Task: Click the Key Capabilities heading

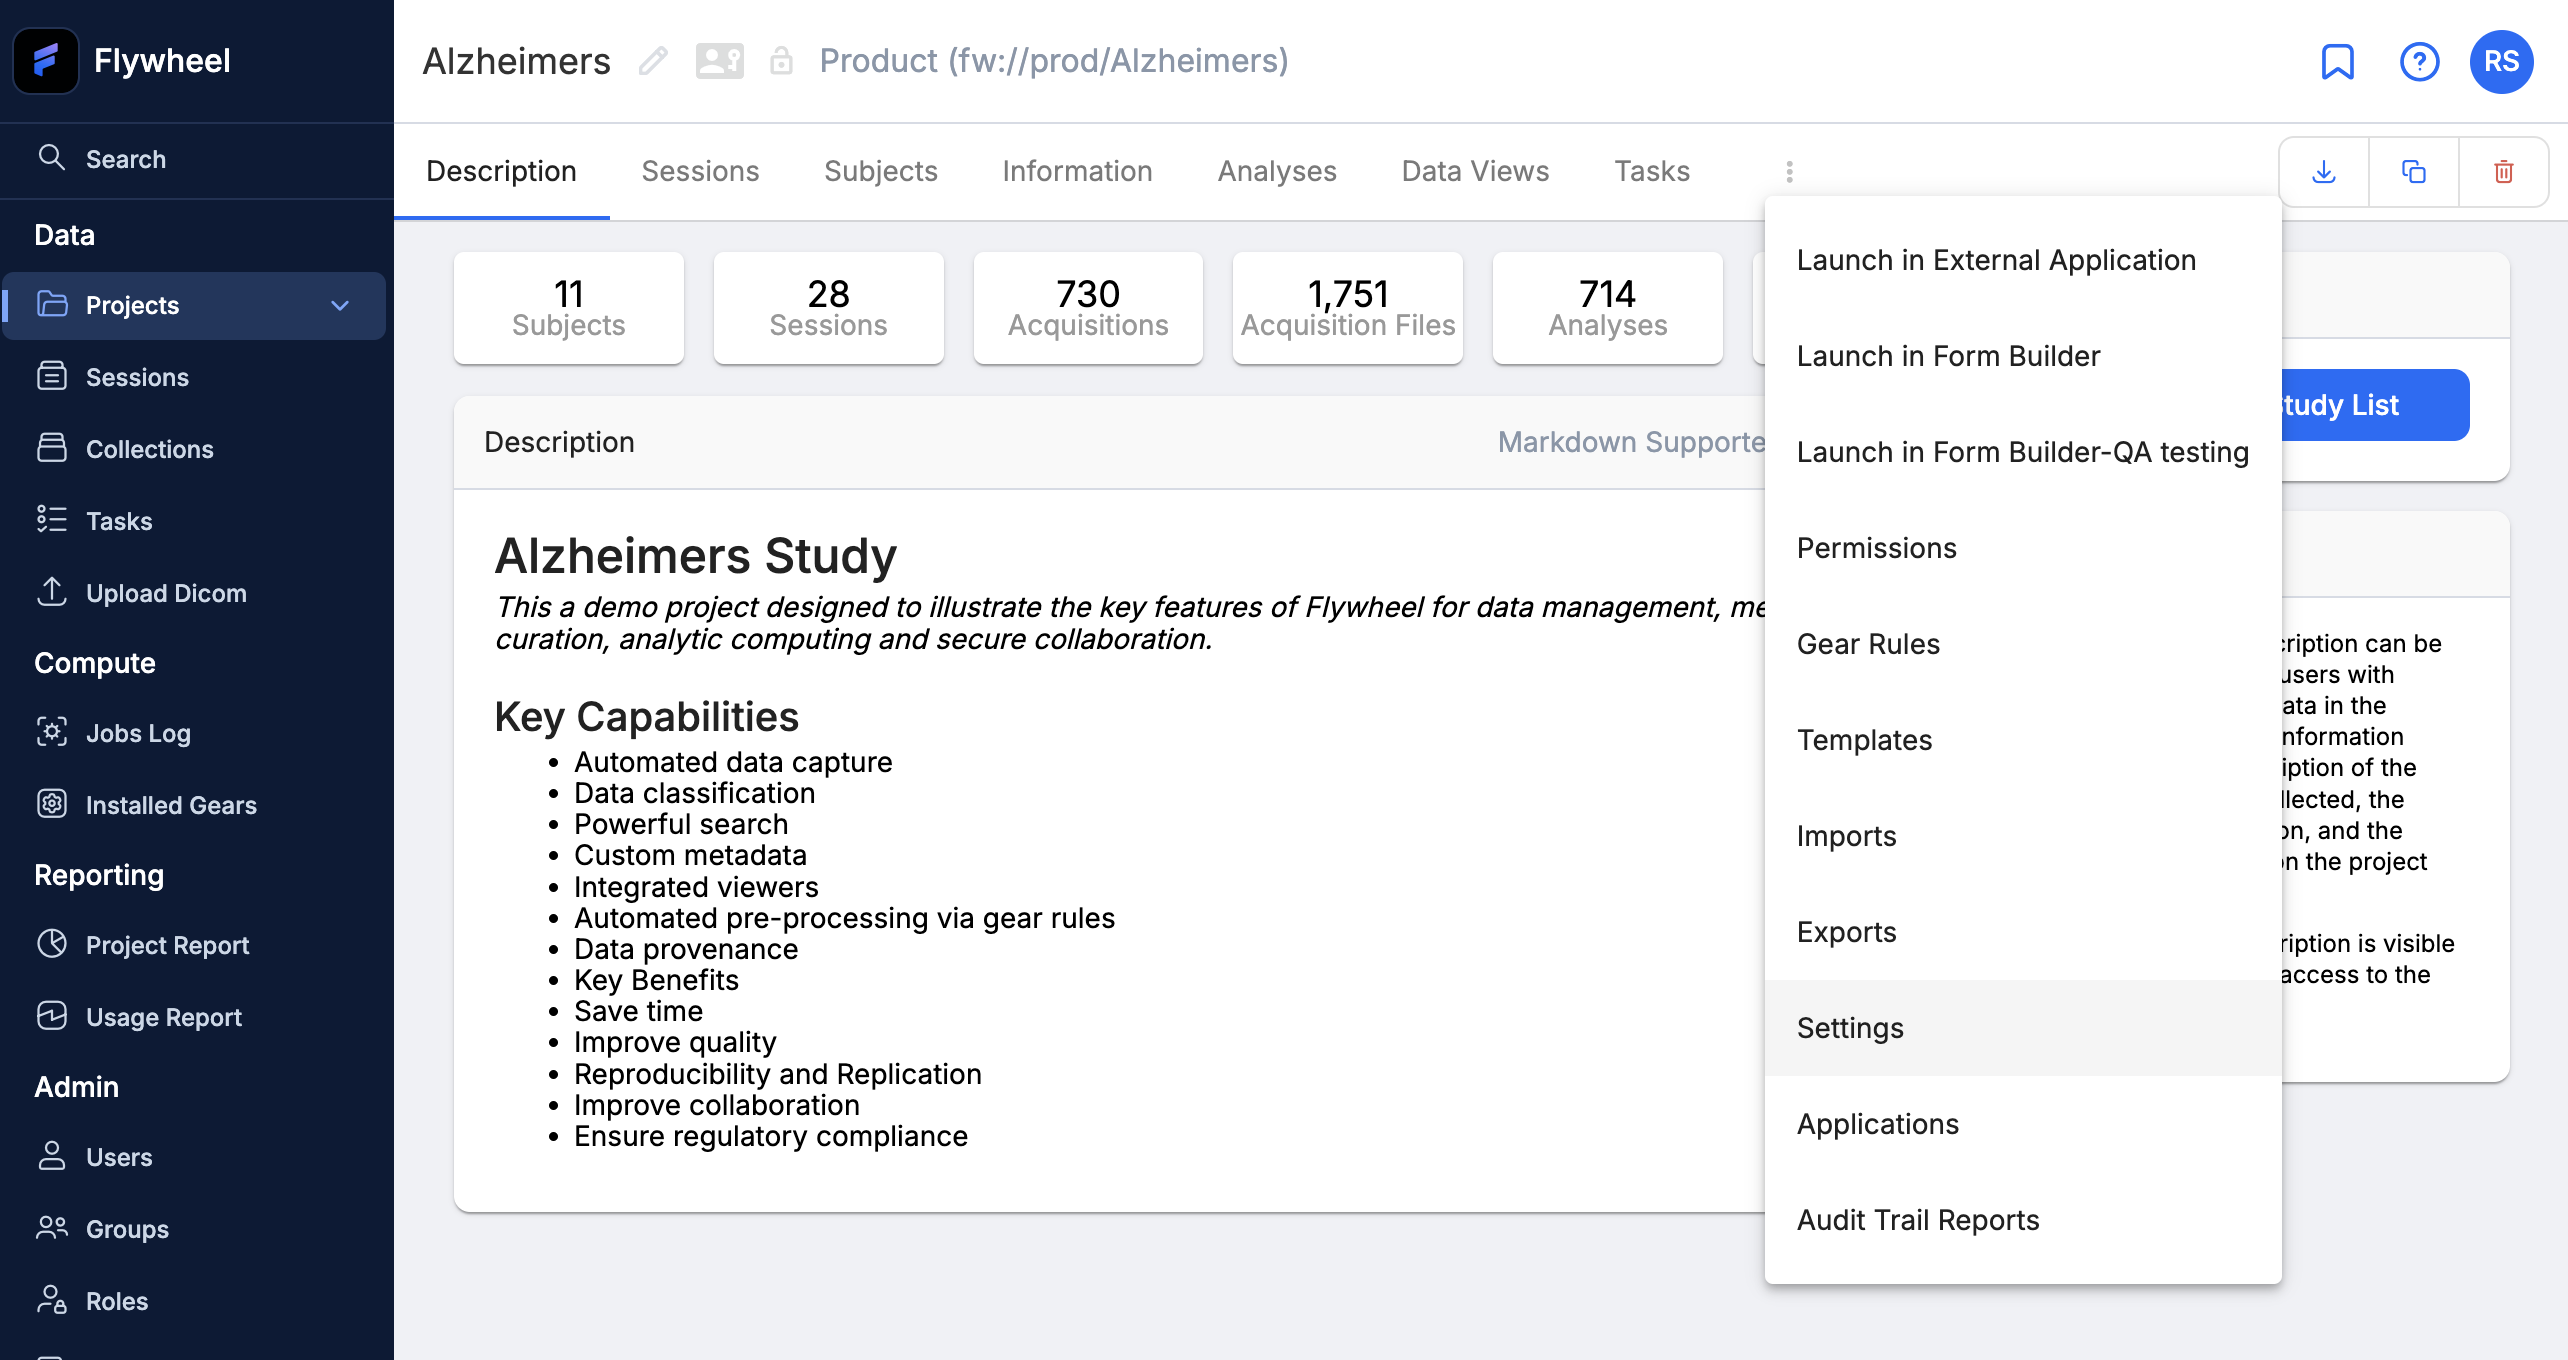Action: click(x=647, y=717)
